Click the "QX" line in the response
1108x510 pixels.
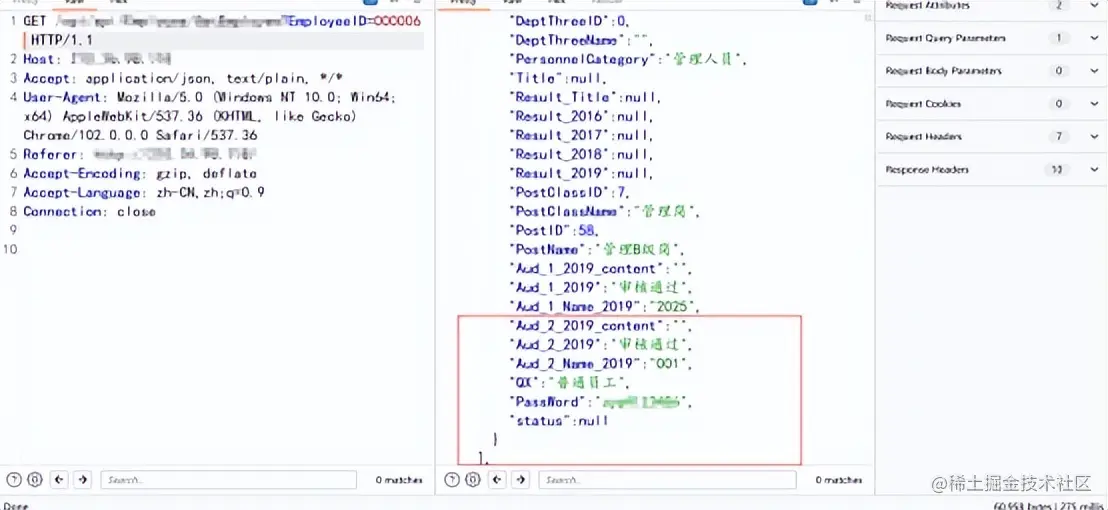[x=570, y=384]
